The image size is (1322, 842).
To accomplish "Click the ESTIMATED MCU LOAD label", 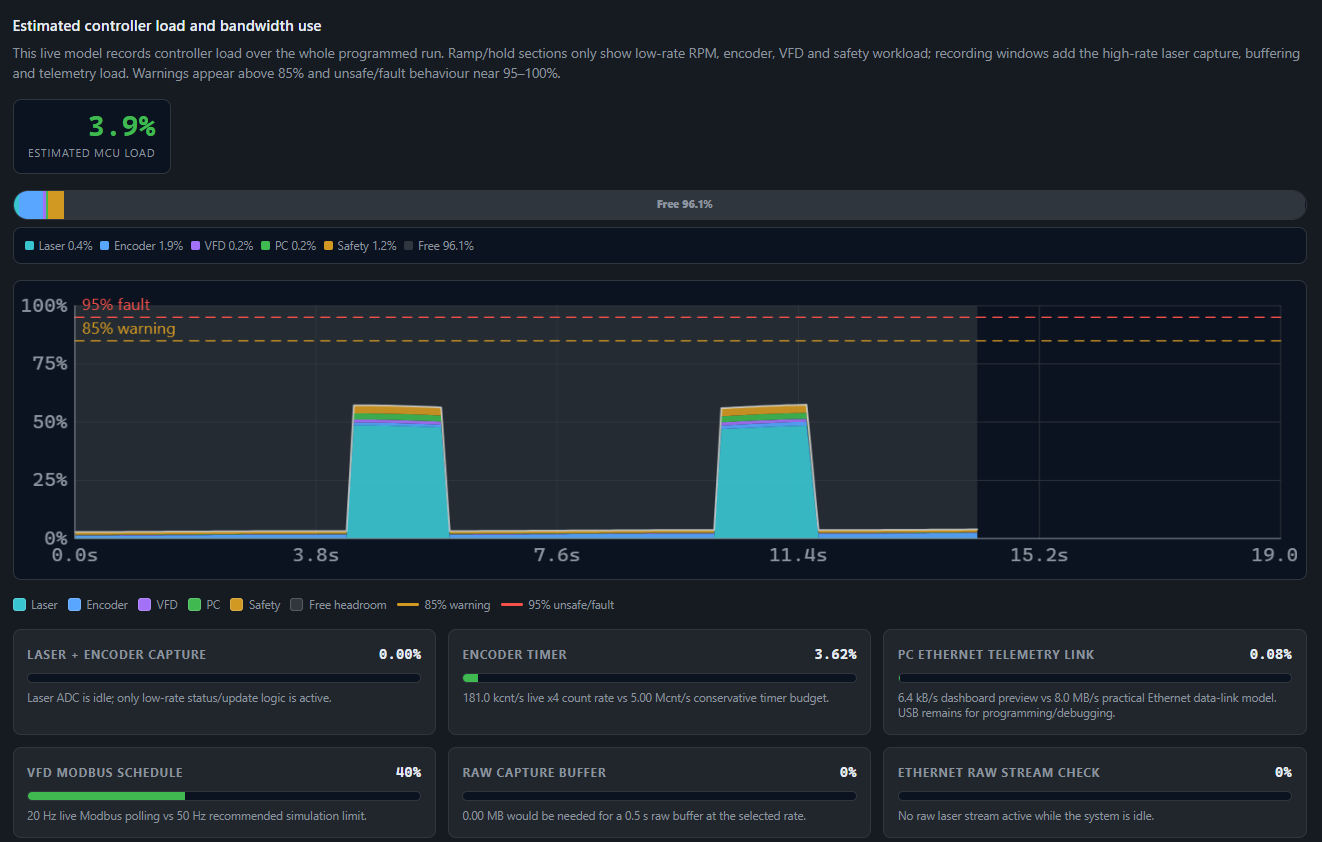I will click(x=92, y=153).
